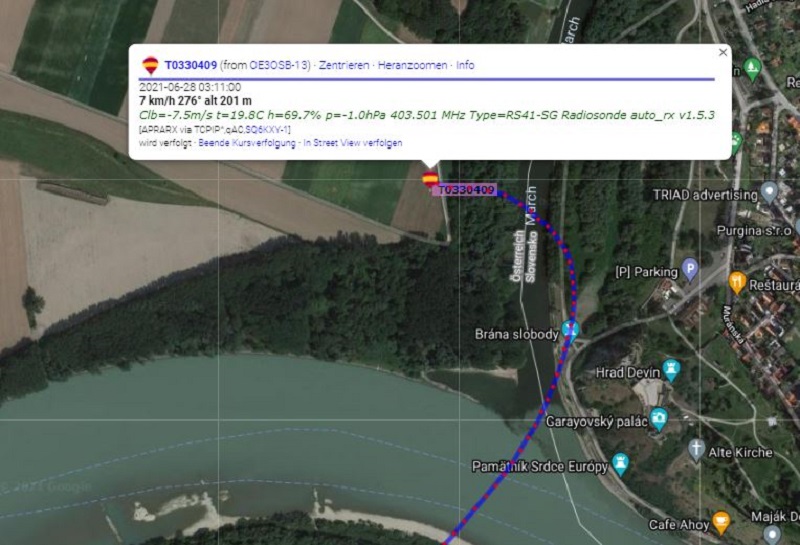Click Heranzoomen to zoom in
The height and width of the screenshot is (545, 800).
(412, 65)
